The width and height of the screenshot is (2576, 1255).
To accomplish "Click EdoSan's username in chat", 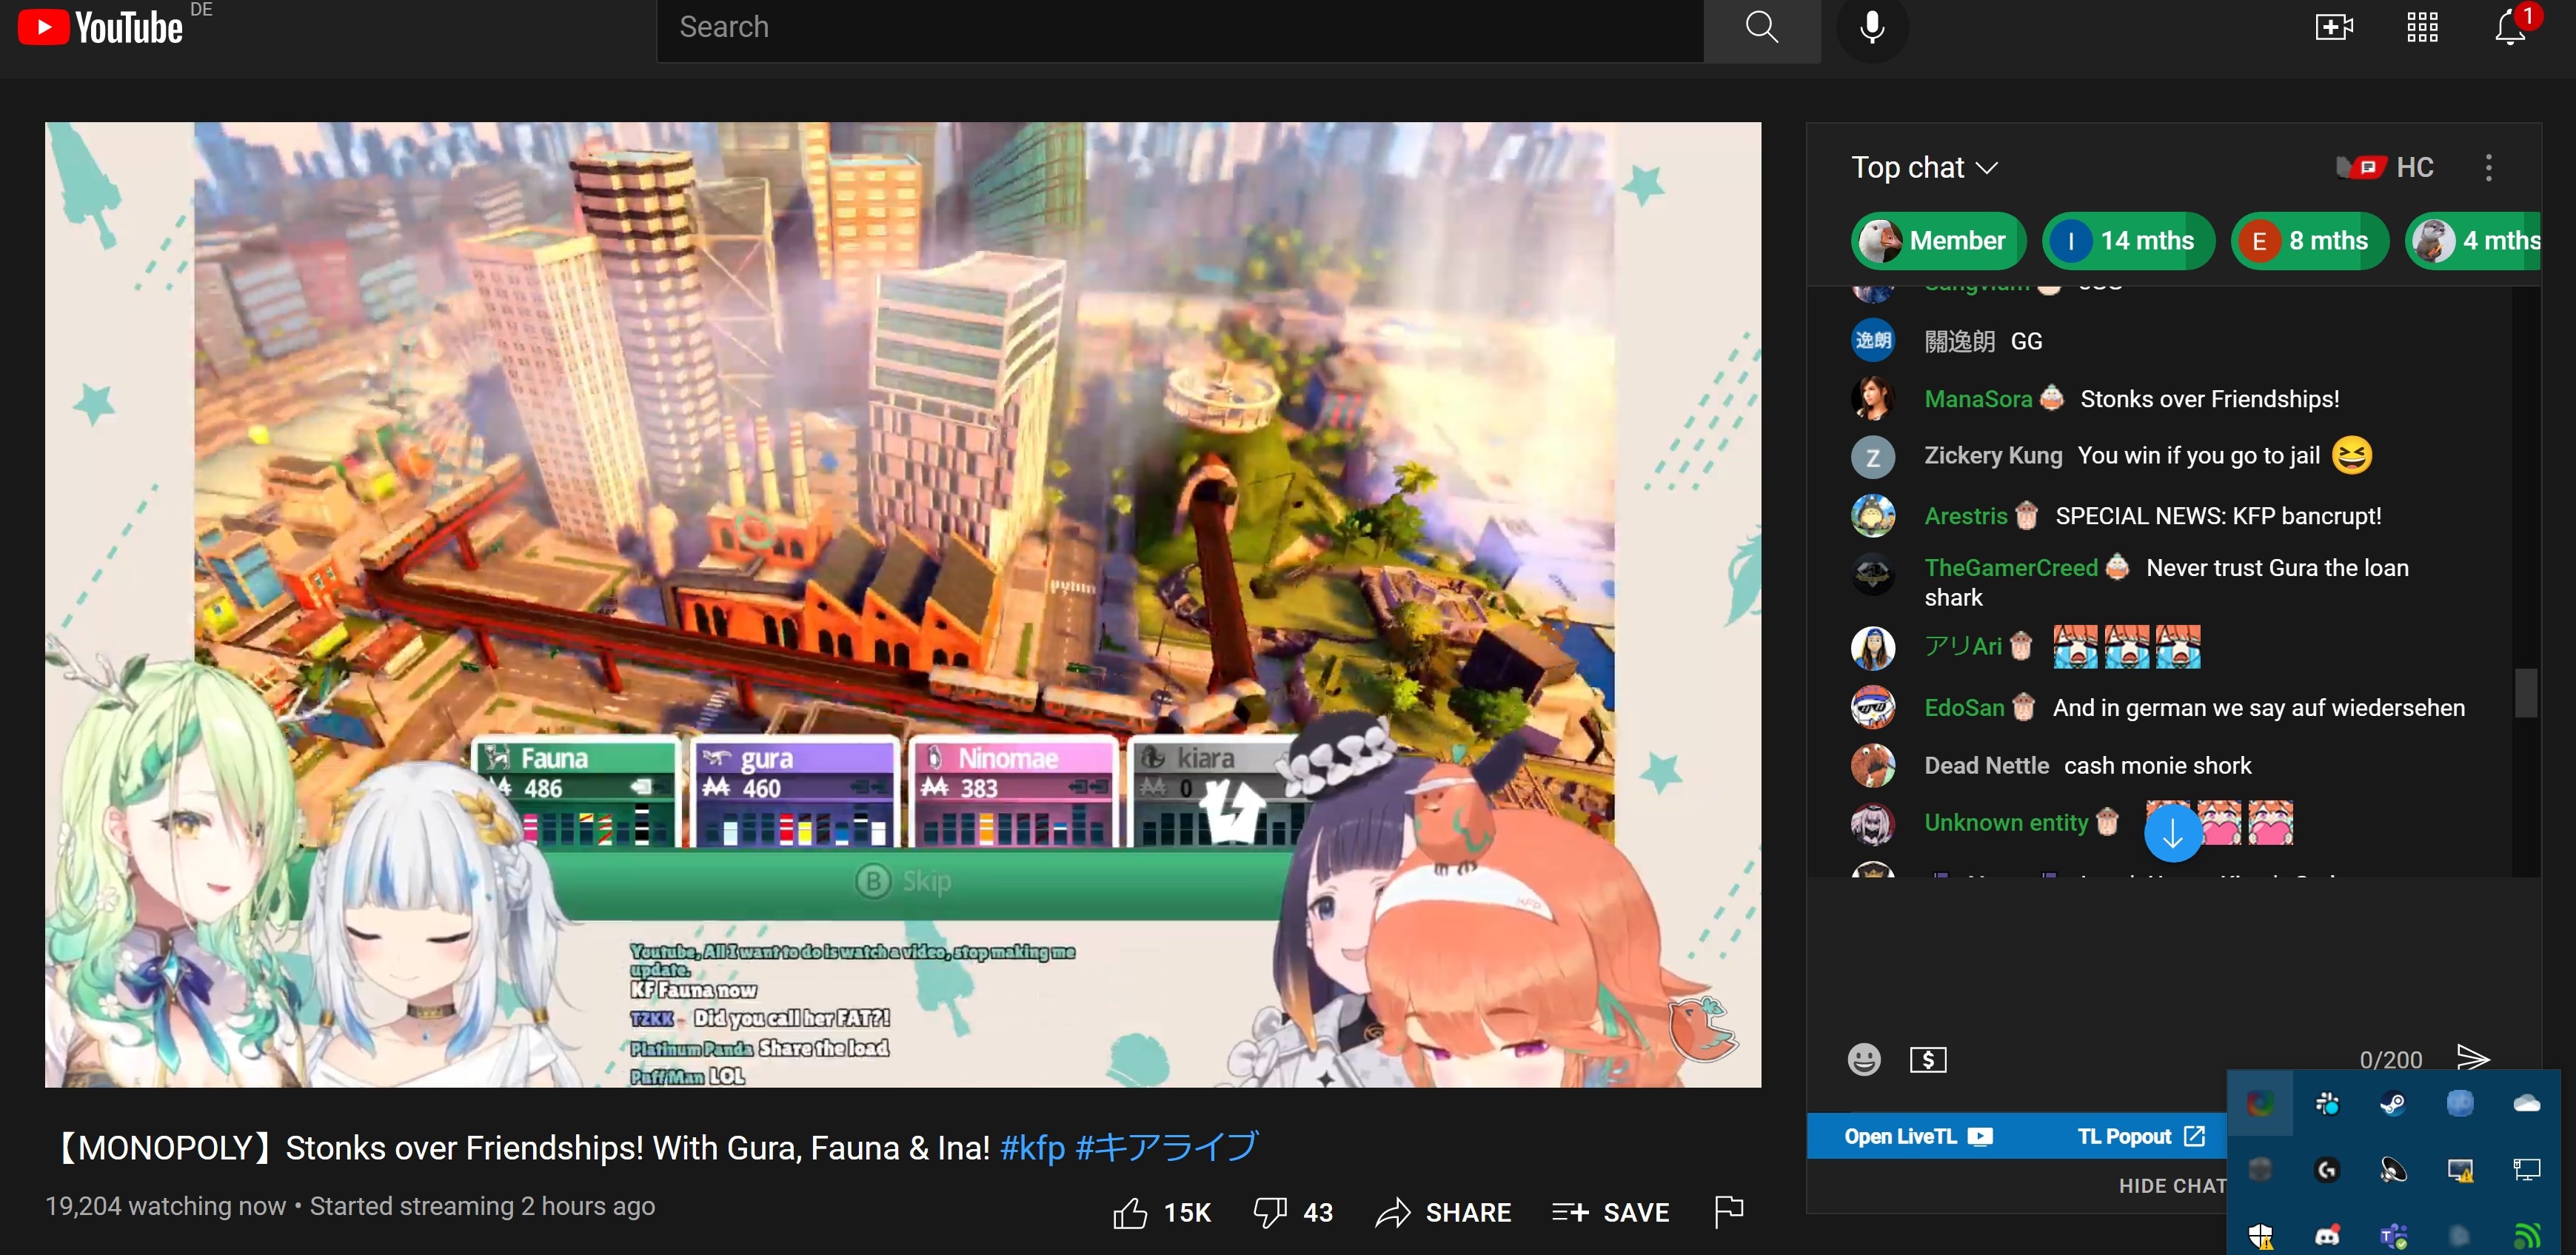I will point(1964,708).
